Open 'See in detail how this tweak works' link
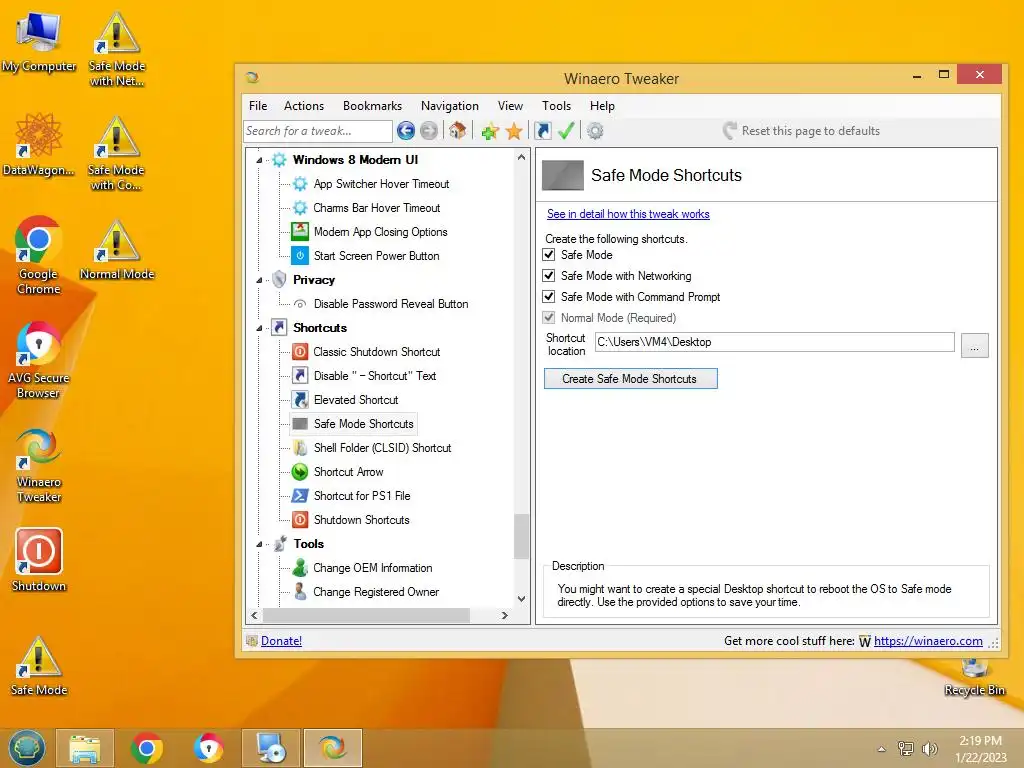Viewport: 1024px width, 768px height. pyautogui.click(x=628, y=214)
